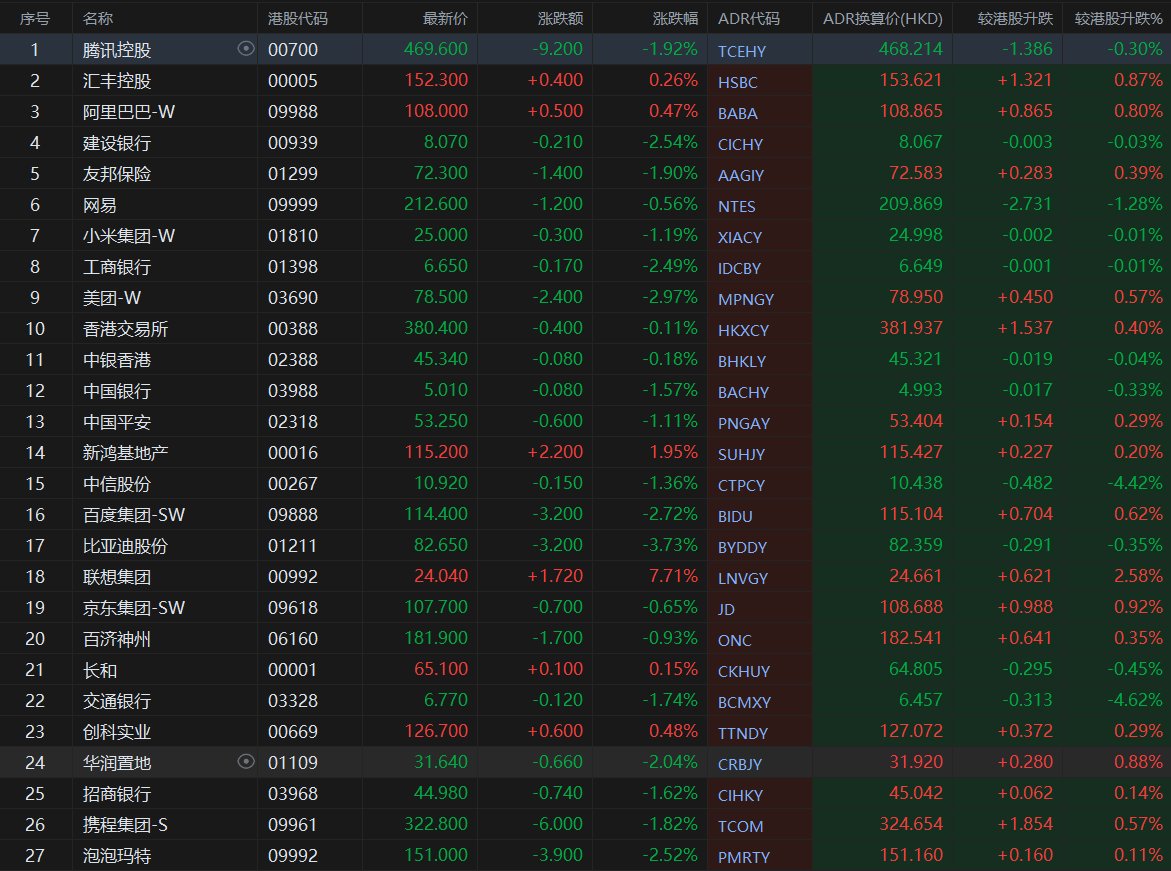The image size is (1171, 871).
Task: Select the 携程集团-S stock row
Action: tap(586, 825)
